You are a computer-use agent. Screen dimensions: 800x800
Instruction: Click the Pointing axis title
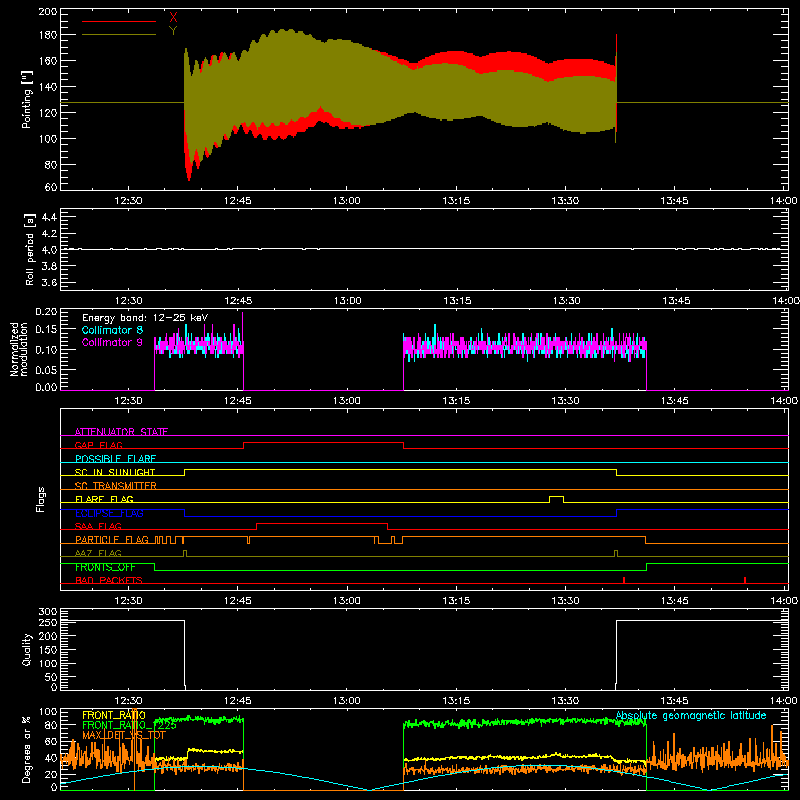pos(27,99)
